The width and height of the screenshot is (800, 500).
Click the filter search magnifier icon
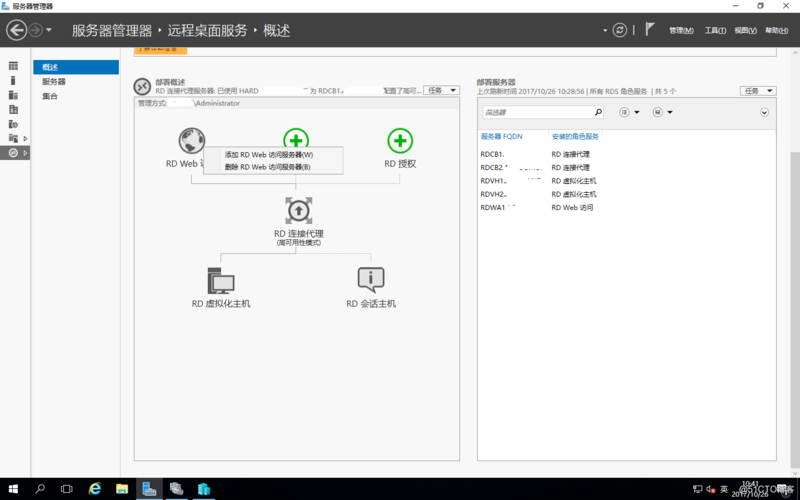(x=598, y=112)
